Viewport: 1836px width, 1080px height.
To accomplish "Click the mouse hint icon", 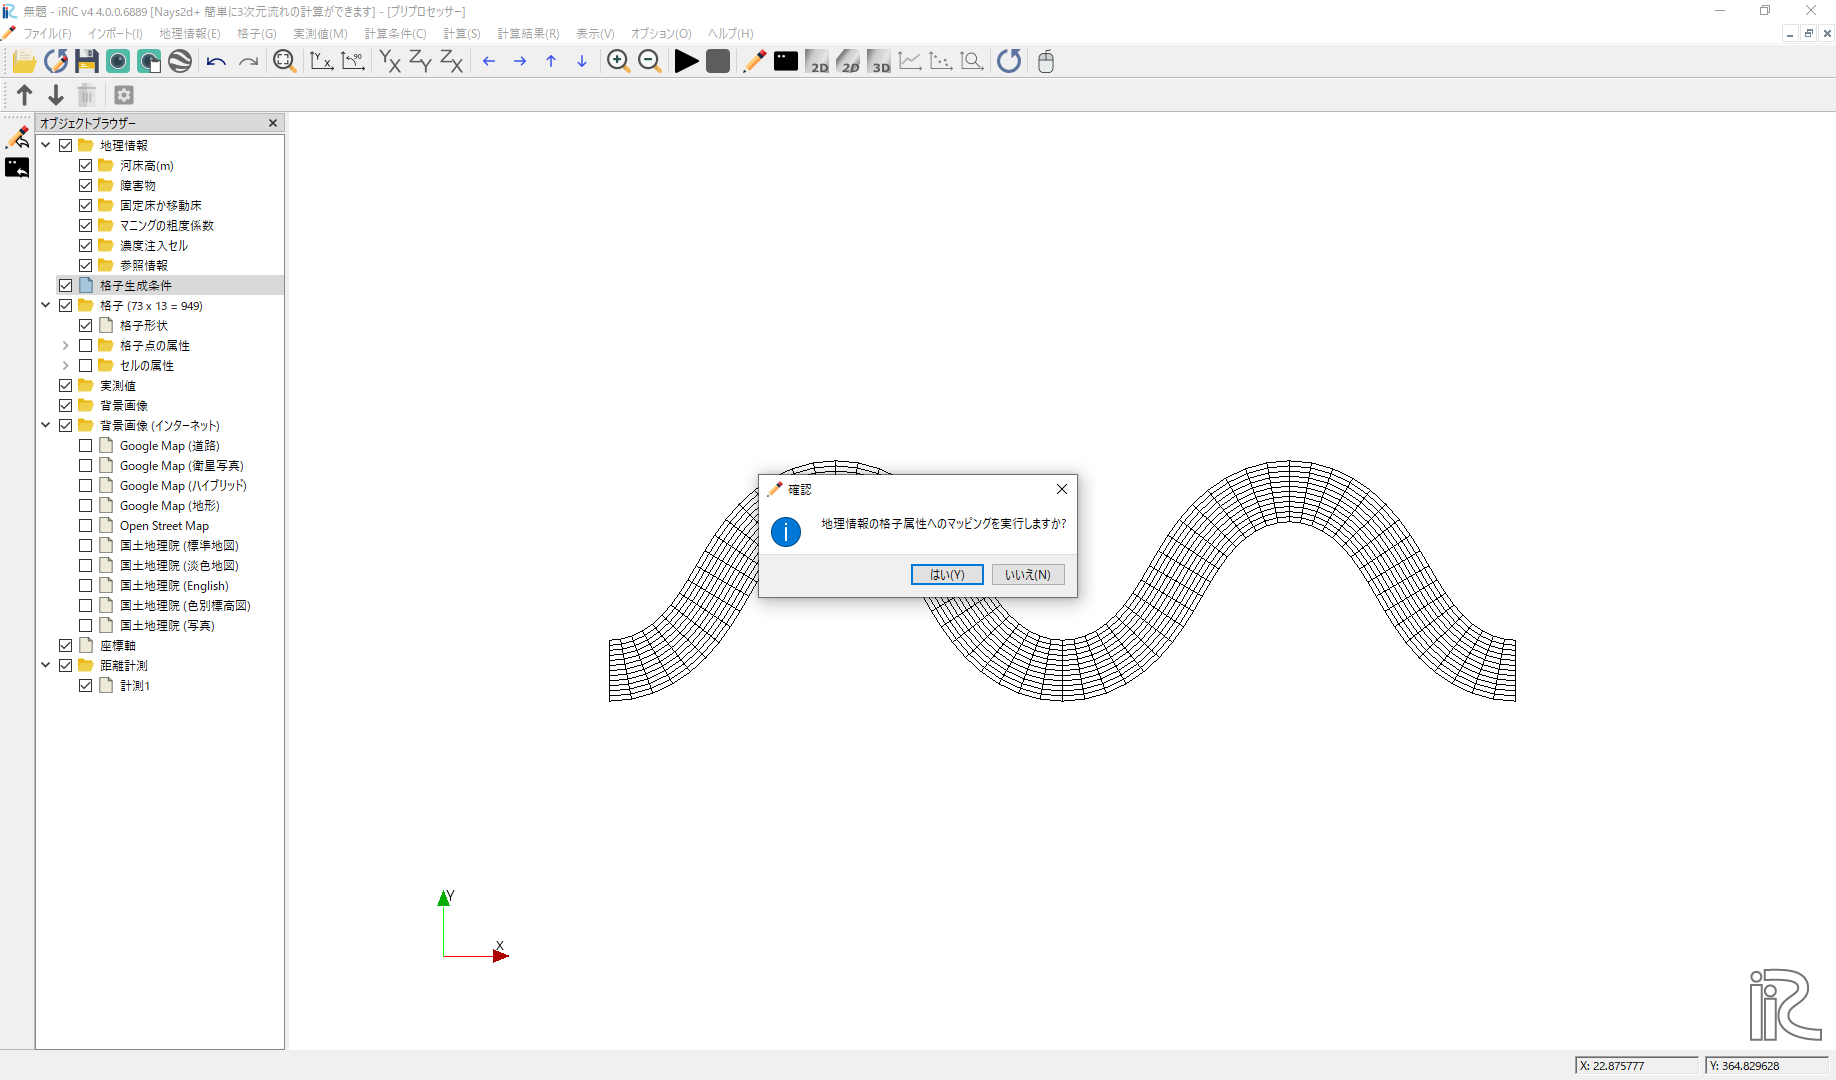I will click(x=1046, y=61).
